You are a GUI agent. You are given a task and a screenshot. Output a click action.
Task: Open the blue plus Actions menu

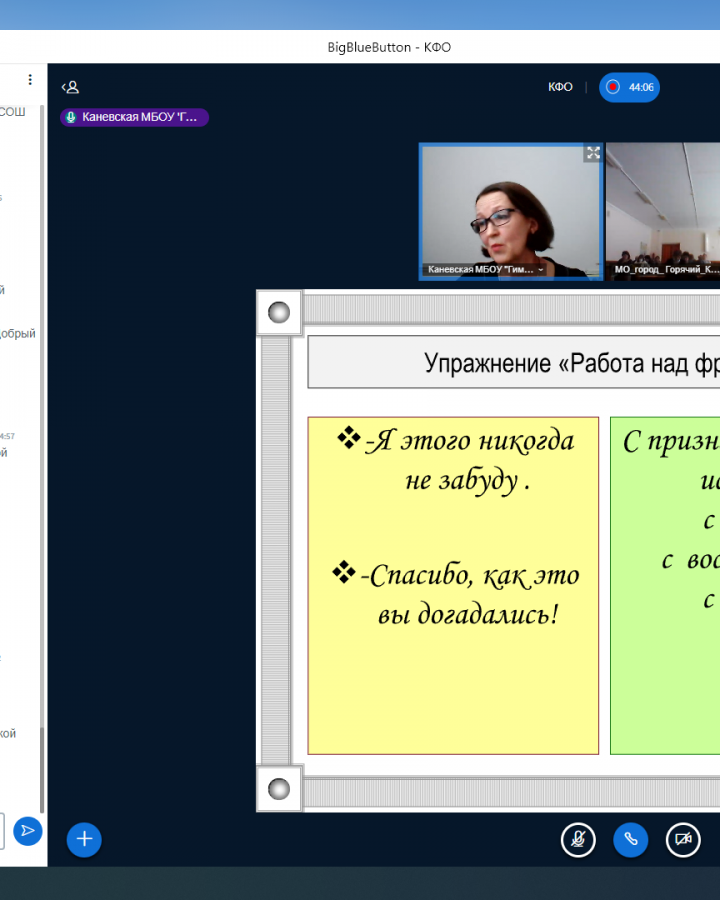(x=84, y=839)
